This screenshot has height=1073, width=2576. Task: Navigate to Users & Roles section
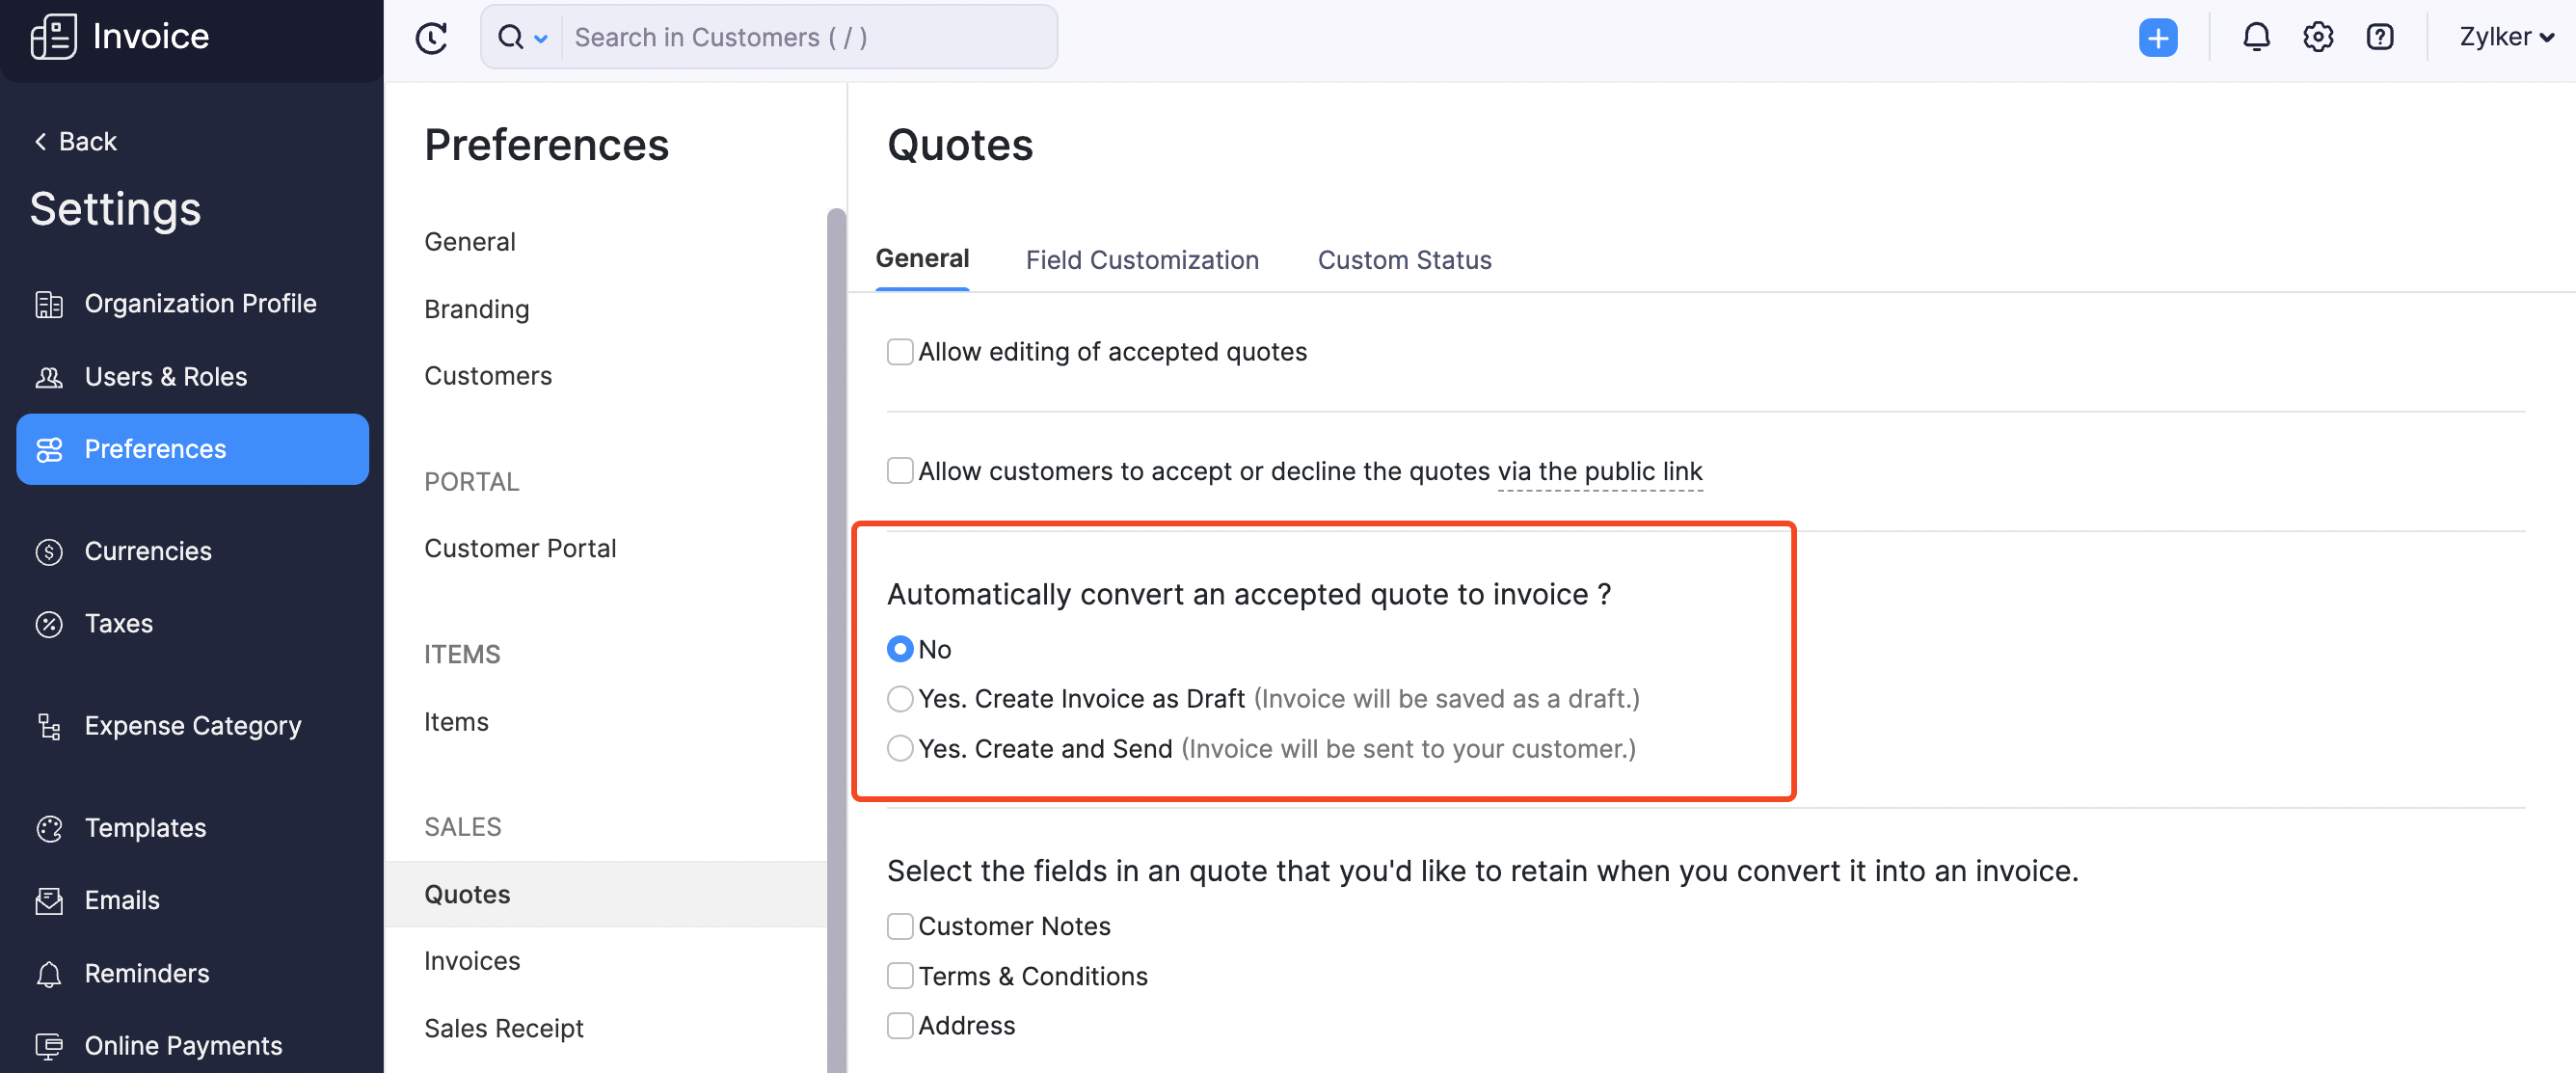(x=166, y=375)
